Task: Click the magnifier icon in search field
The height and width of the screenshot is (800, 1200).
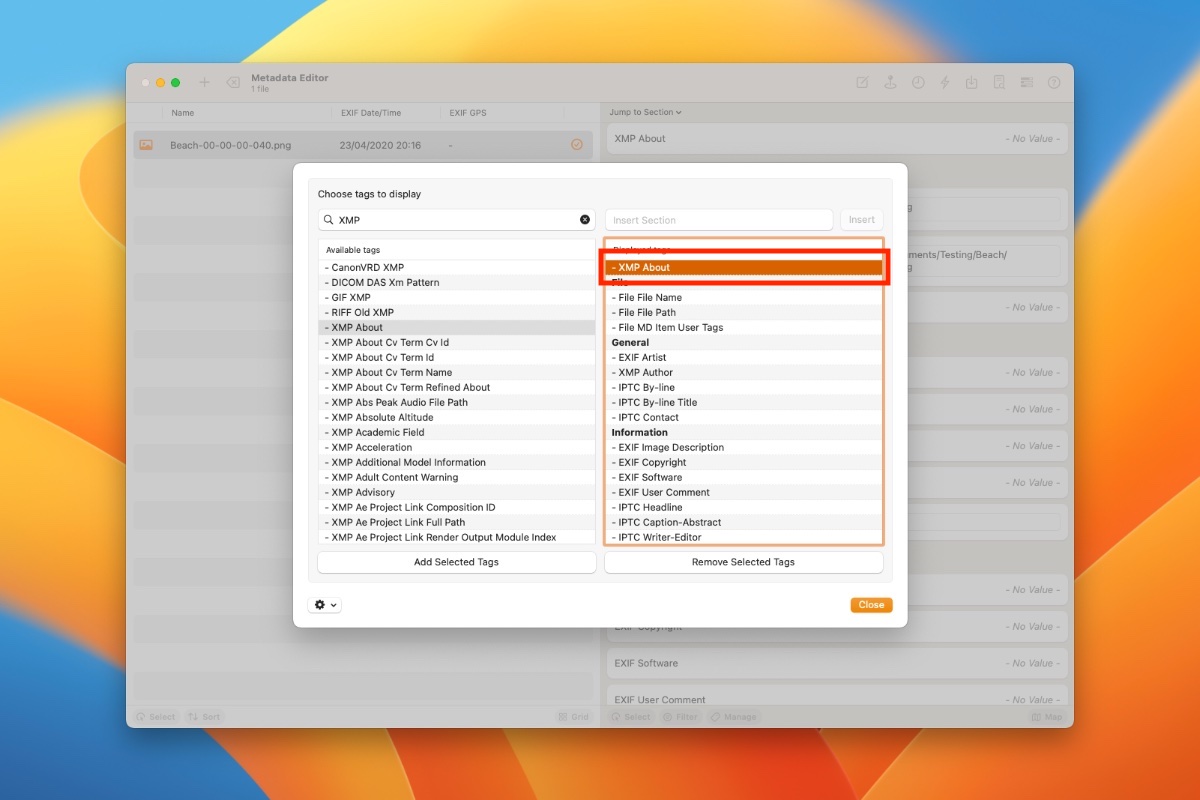Action: [328, 220]
